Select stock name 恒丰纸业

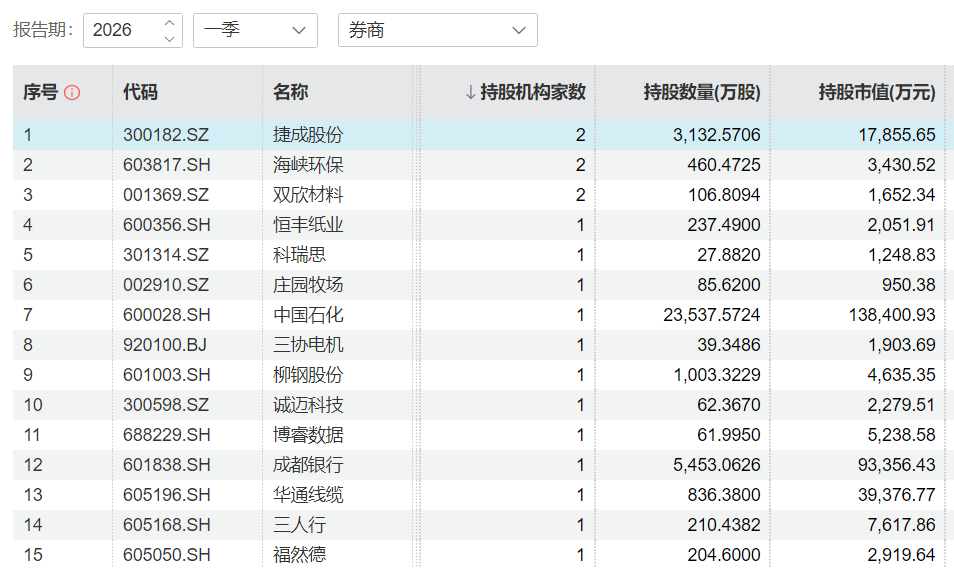pyautogui.click(x=308, y=225)
